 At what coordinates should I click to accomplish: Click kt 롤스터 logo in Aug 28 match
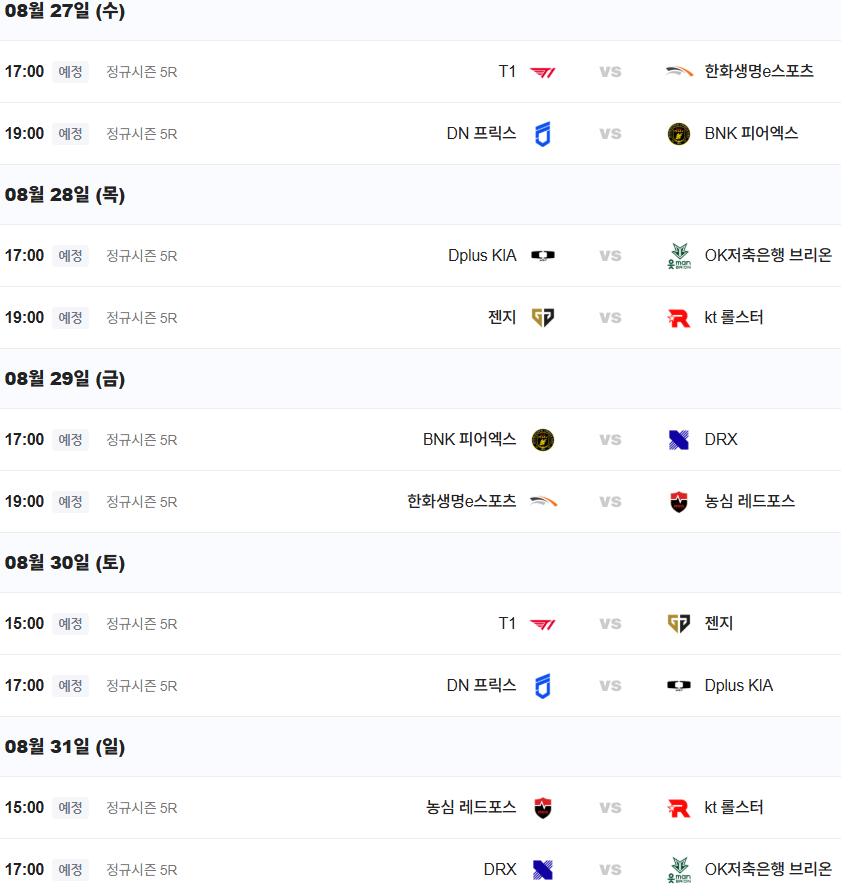pyautogui.click(x=679, y=318)
